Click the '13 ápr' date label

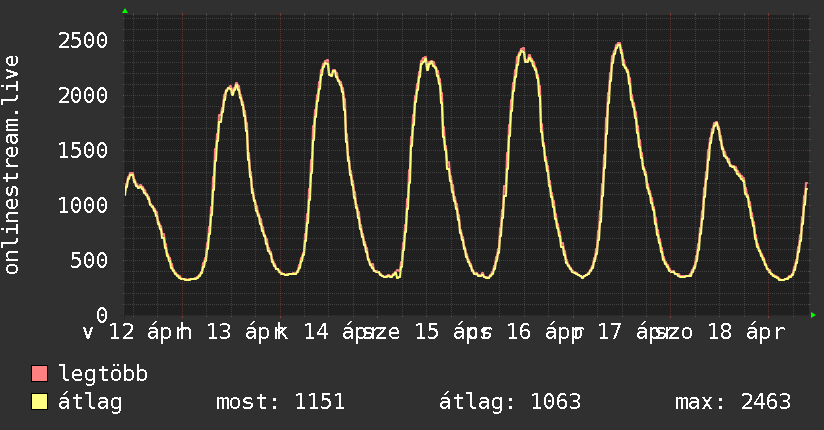click(x=232, y=332)
